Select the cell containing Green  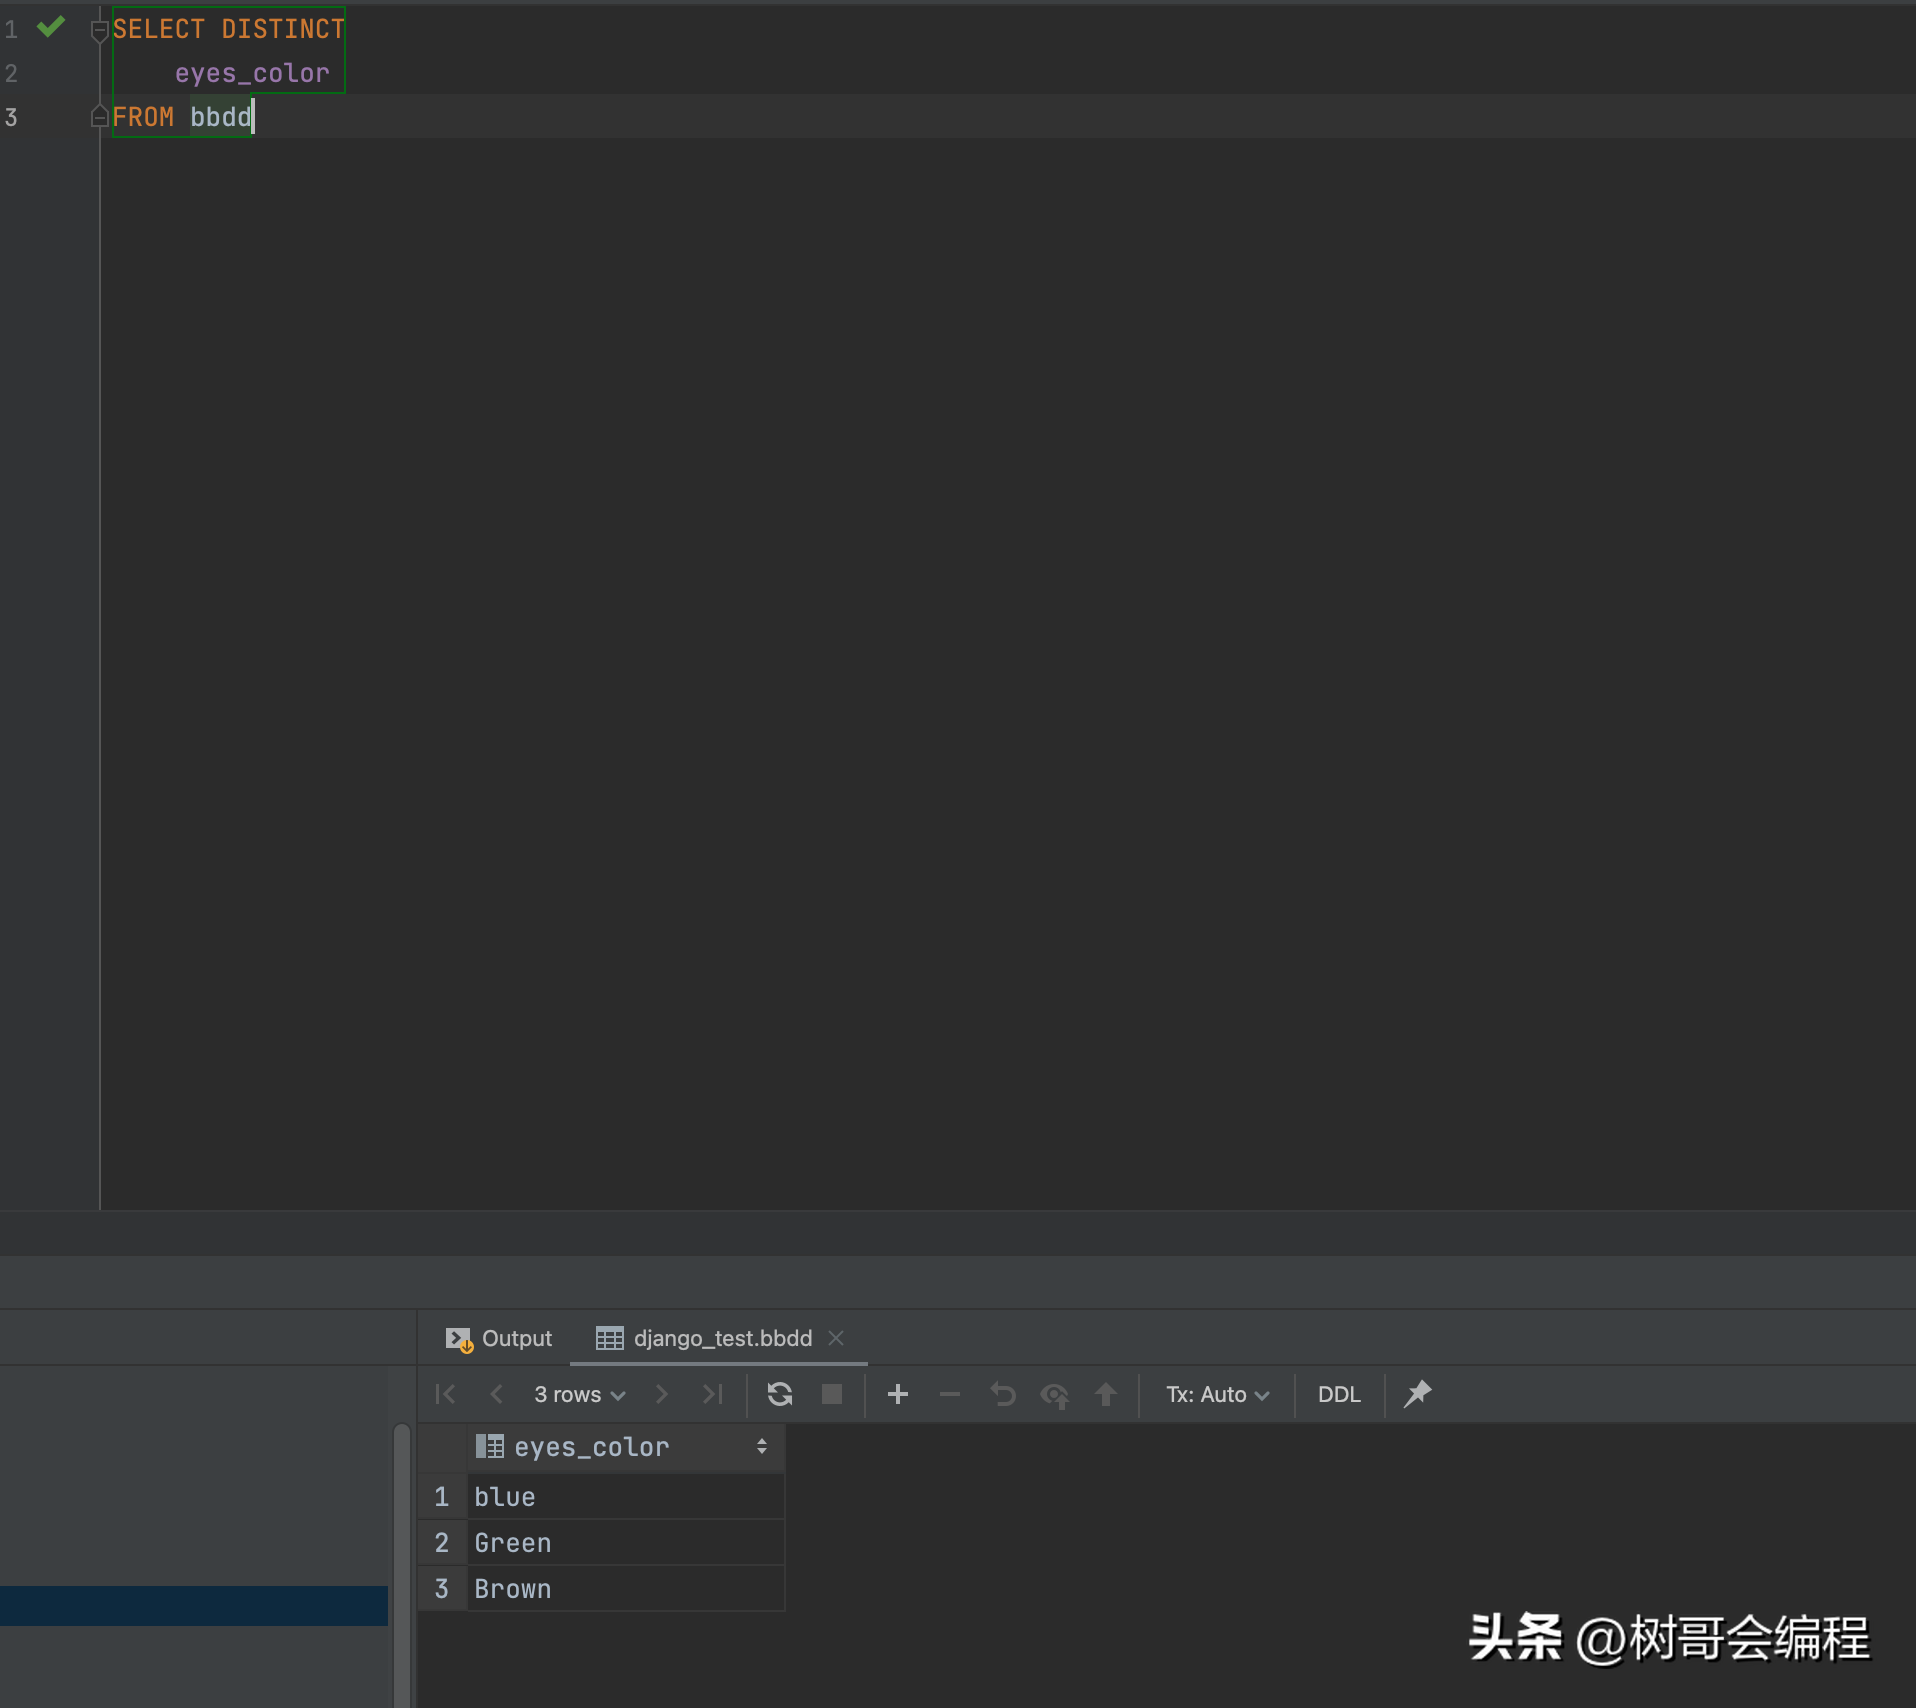626,1543
